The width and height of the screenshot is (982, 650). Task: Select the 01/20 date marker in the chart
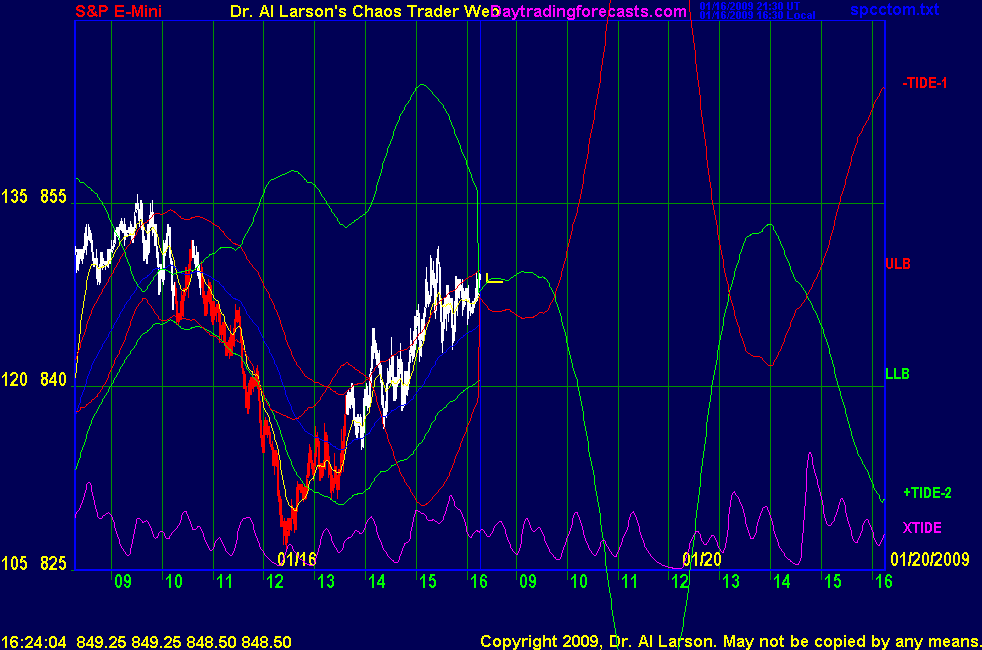pos(701,559)
